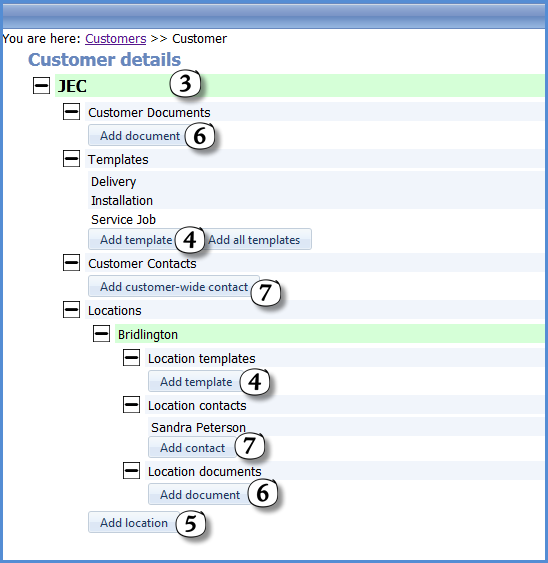Select the Sandra Peterson contact
548x563 pixels.
[198, 427]
